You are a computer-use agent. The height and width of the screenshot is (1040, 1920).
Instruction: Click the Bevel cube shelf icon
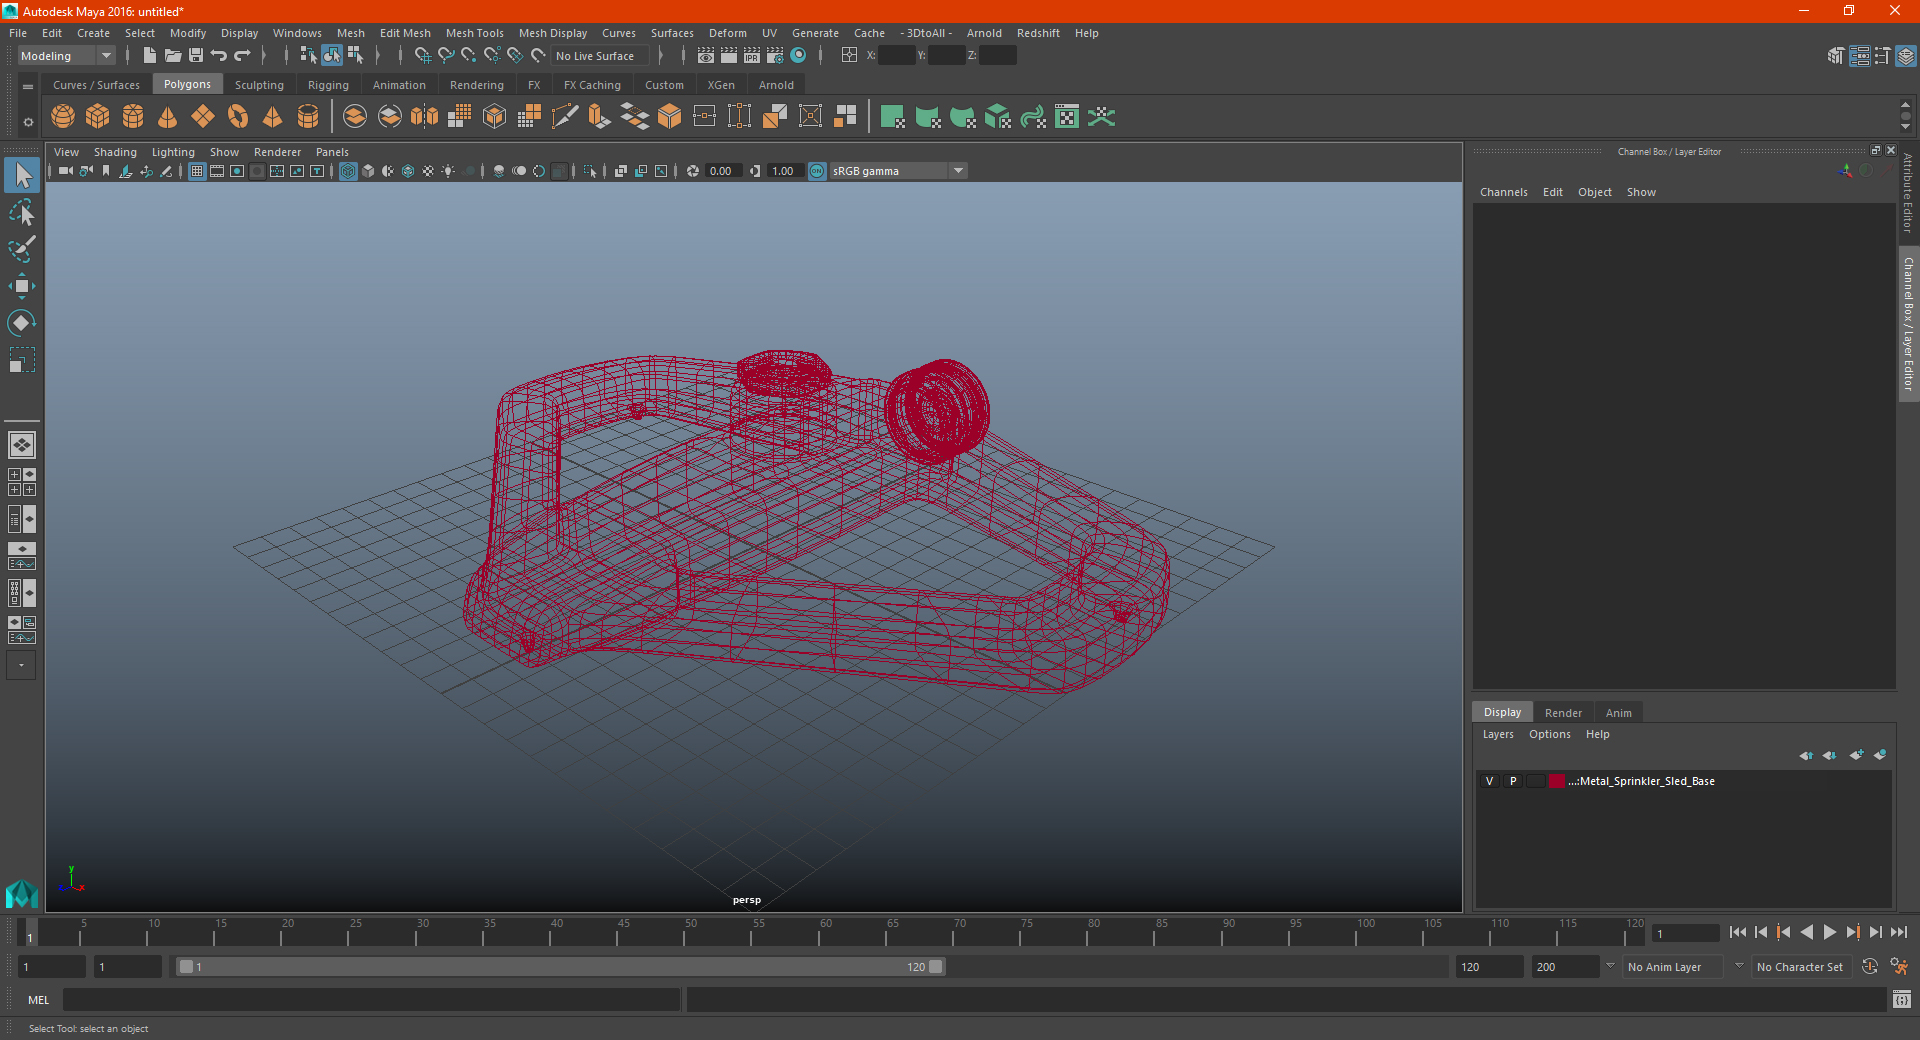[x=670, y=117]
